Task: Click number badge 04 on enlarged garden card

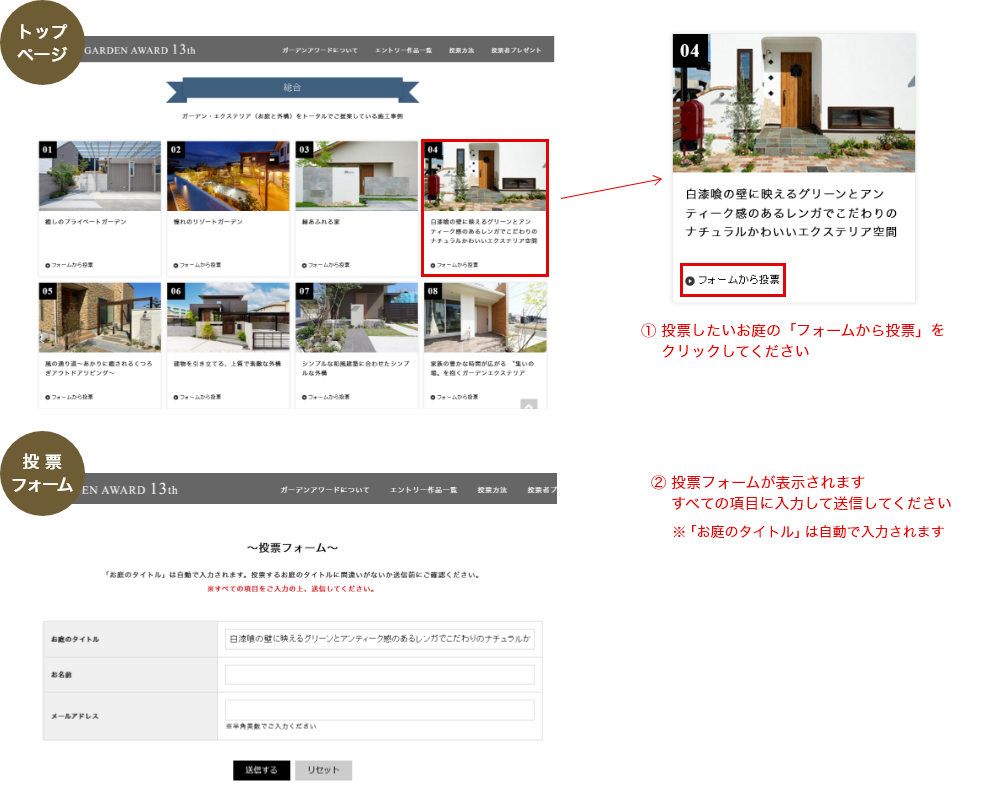Action: [690, 50]
